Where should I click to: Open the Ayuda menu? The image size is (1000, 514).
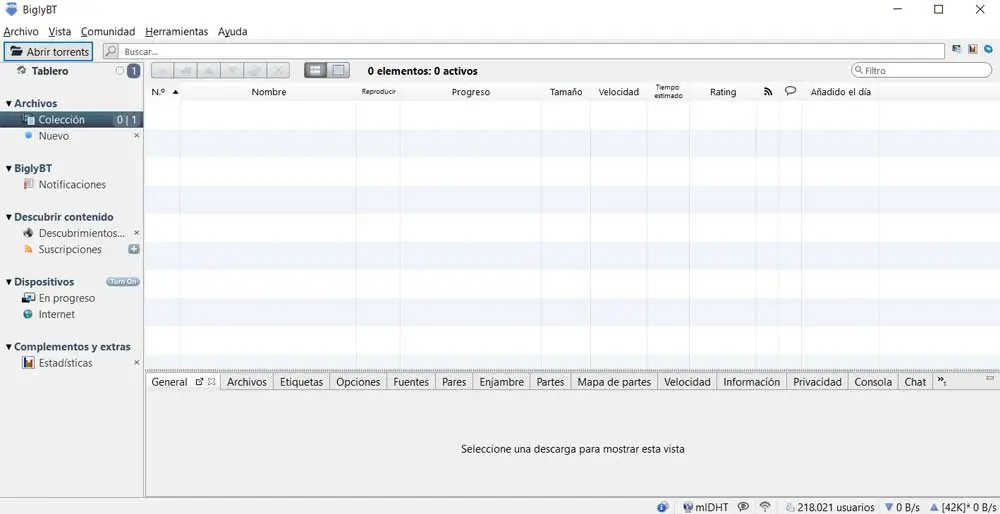[232, 31]
